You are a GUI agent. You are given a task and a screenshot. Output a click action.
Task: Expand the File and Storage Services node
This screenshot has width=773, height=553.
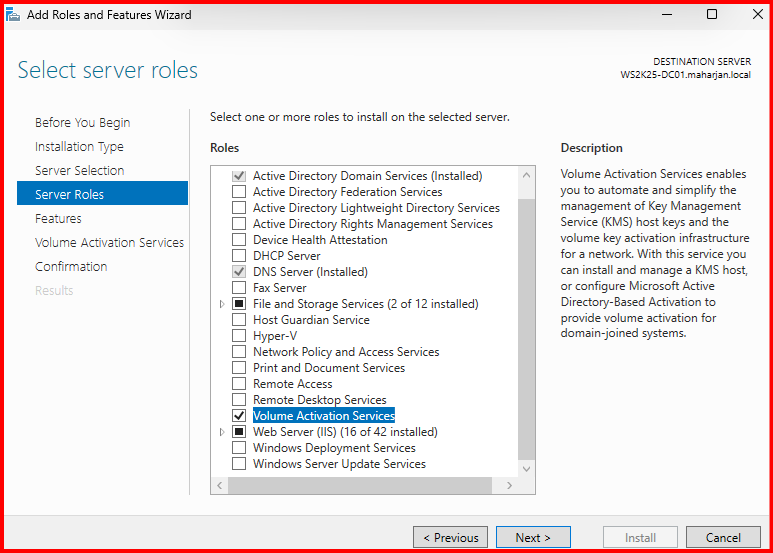(222, 304)
